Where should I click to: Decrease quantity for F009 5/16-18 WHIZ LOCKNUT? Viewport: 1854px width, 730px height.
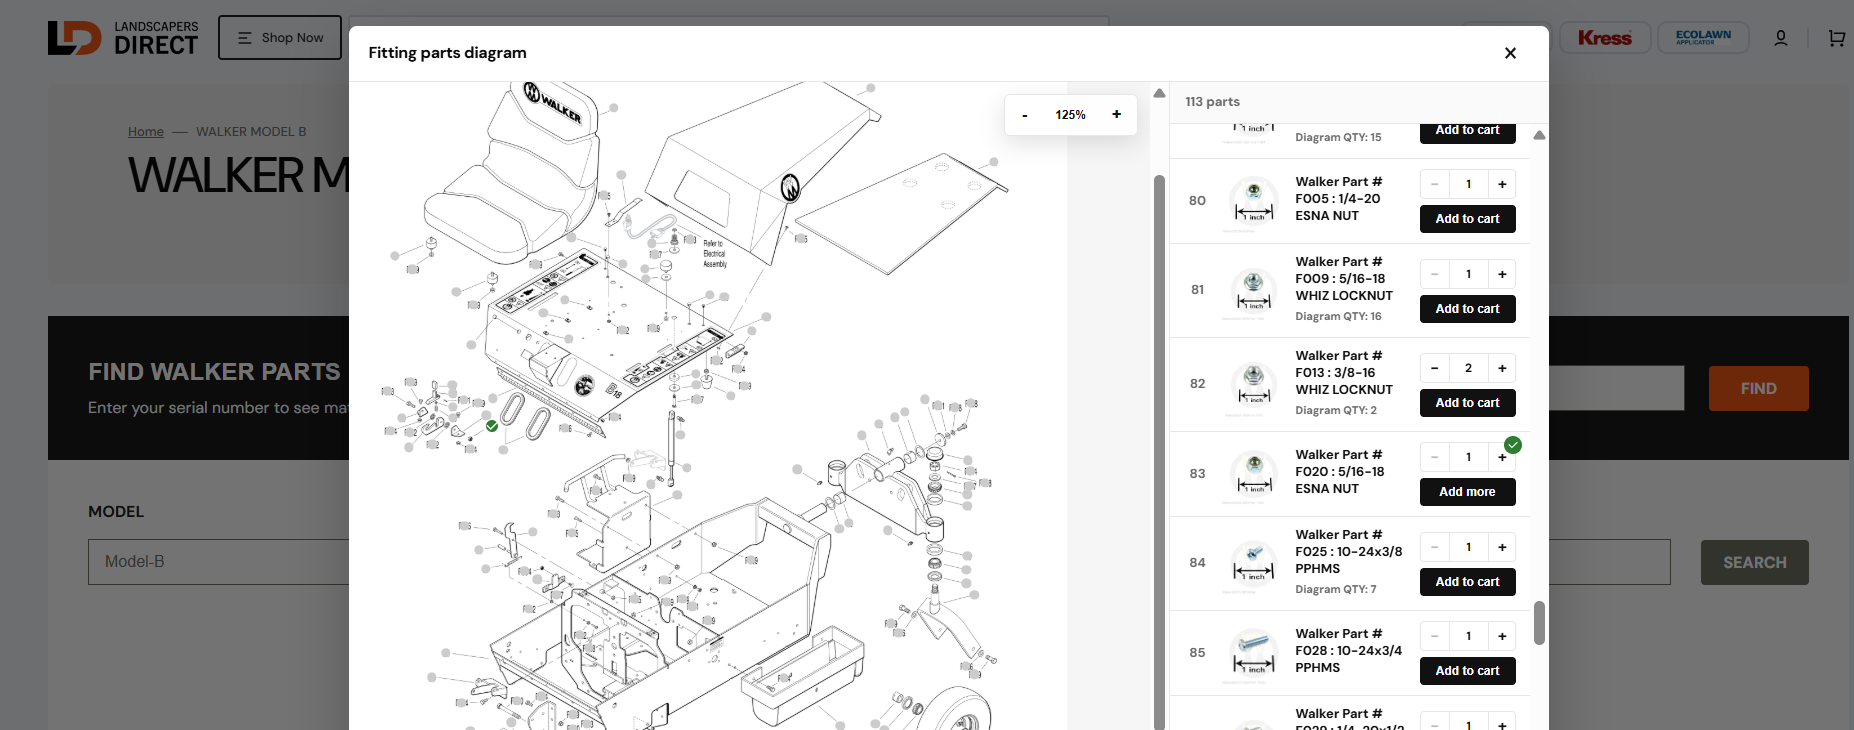coord(1434,274)
